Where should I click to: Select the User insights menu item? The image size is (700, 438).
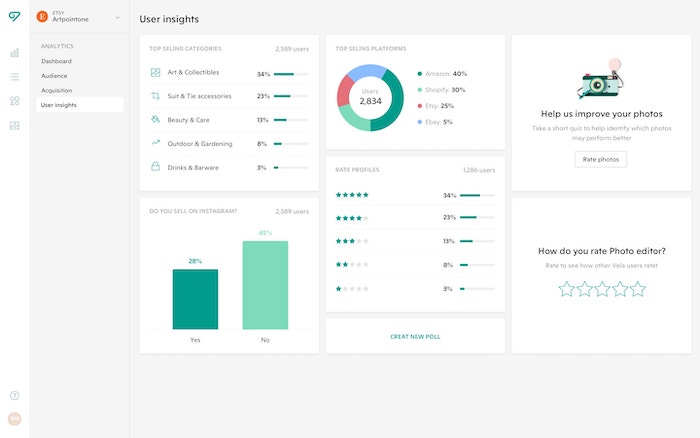79,105
